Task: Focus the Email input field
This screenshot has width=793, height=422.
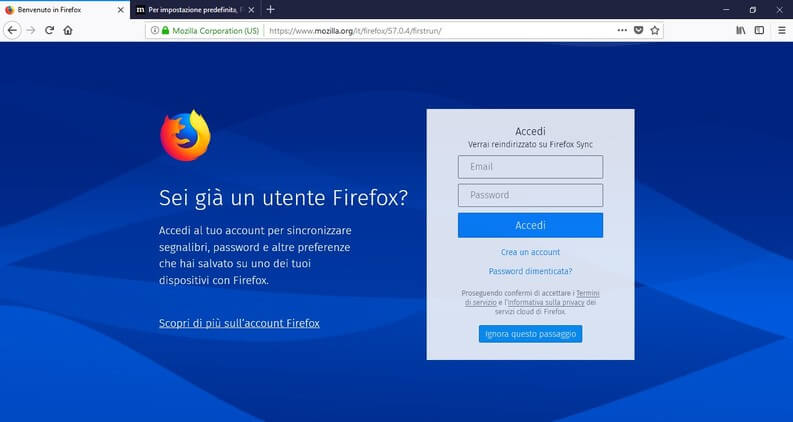Action: 531,166
